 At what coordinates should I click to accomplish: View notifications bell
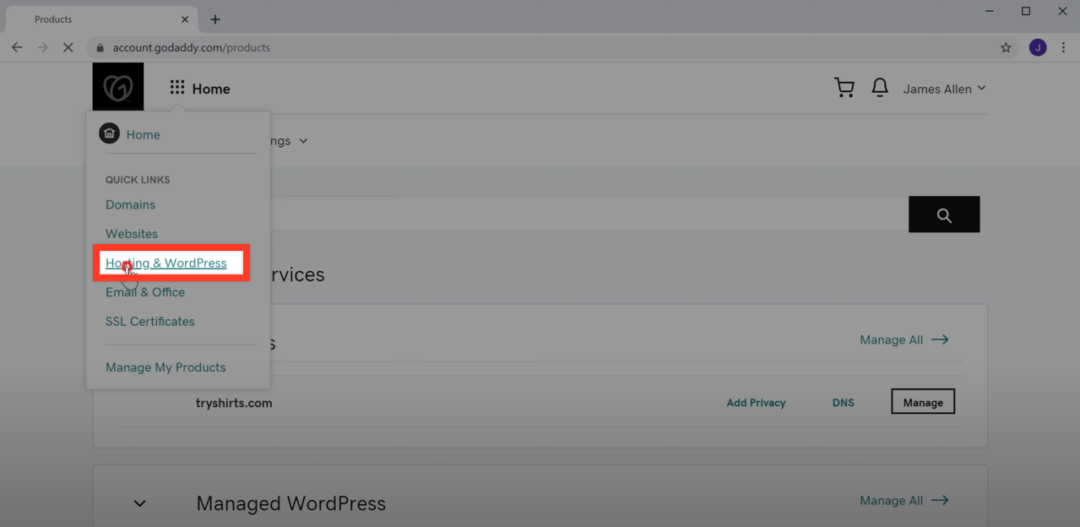click(x=880, y=88)
